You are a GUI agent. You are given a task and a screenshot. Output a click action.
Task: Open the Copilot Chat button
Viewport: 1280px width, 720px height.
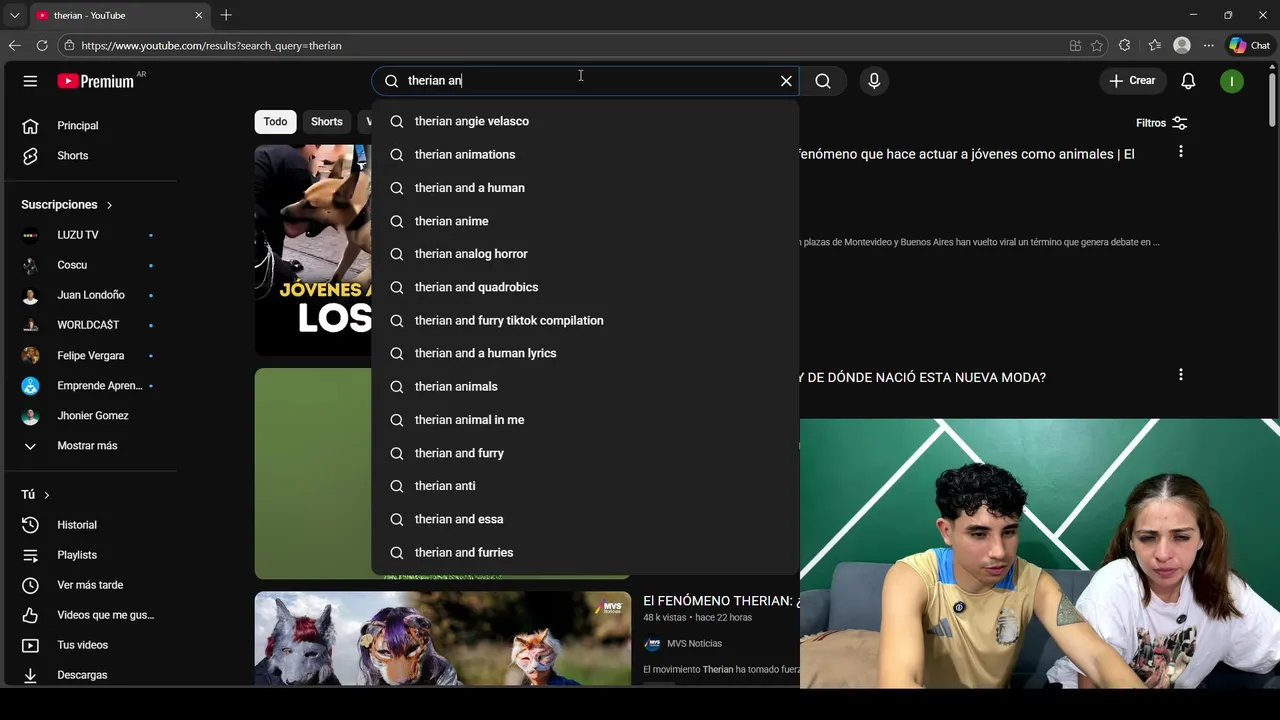(1250, 45)
